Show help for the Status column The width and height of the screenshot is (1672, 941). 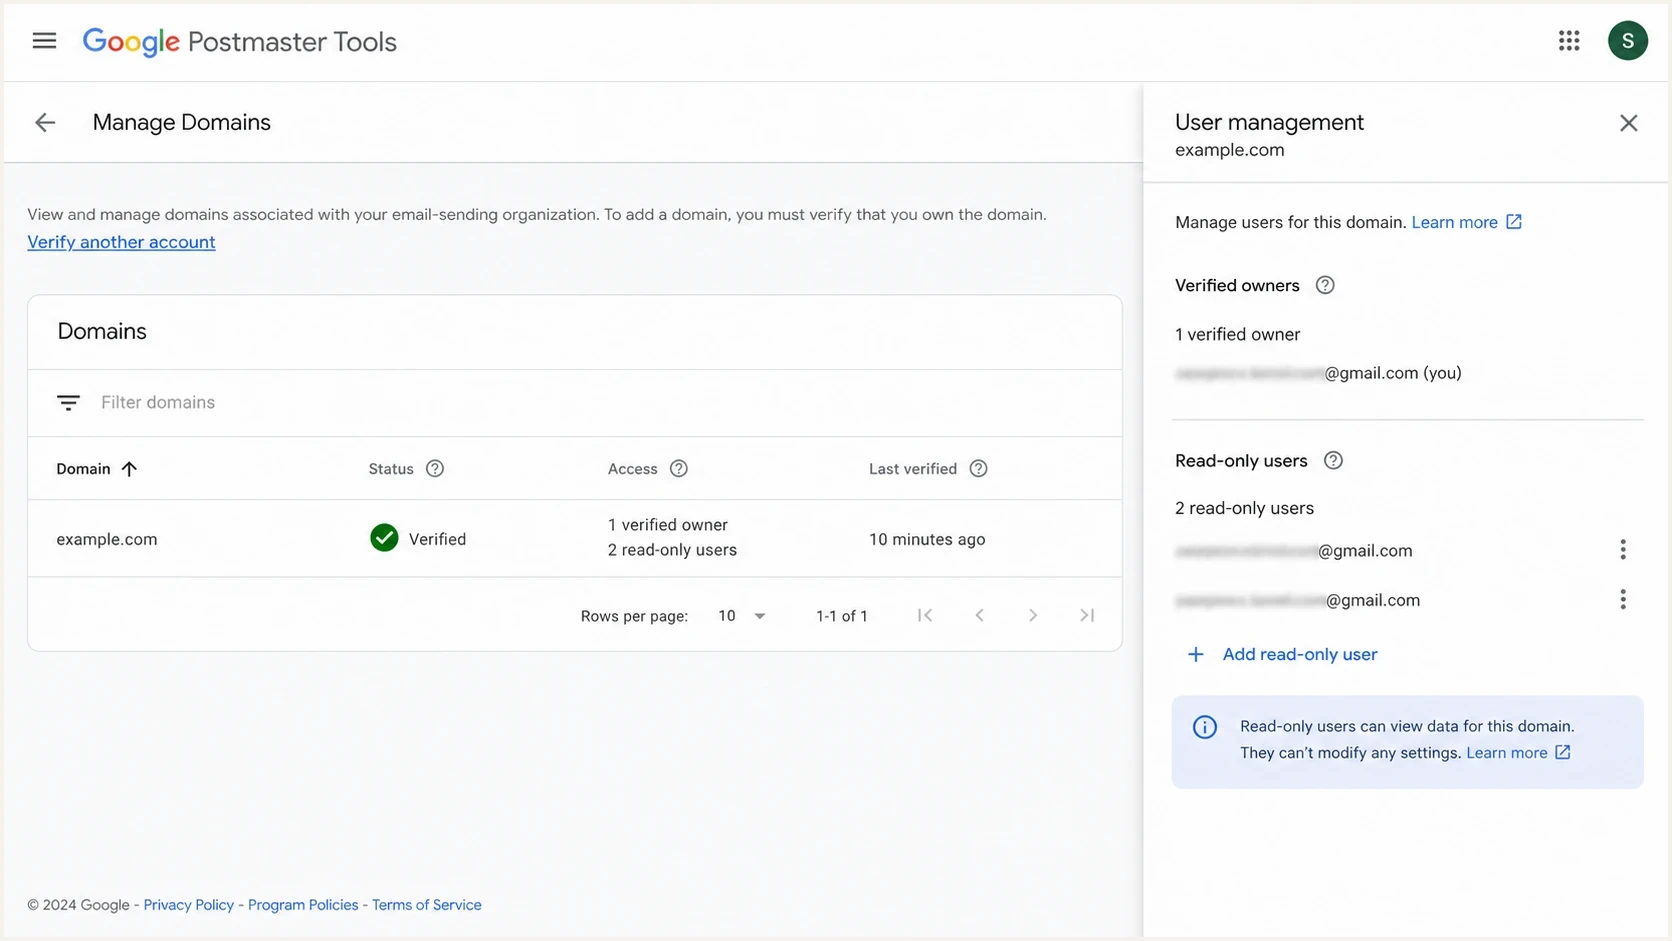point(435,469)
